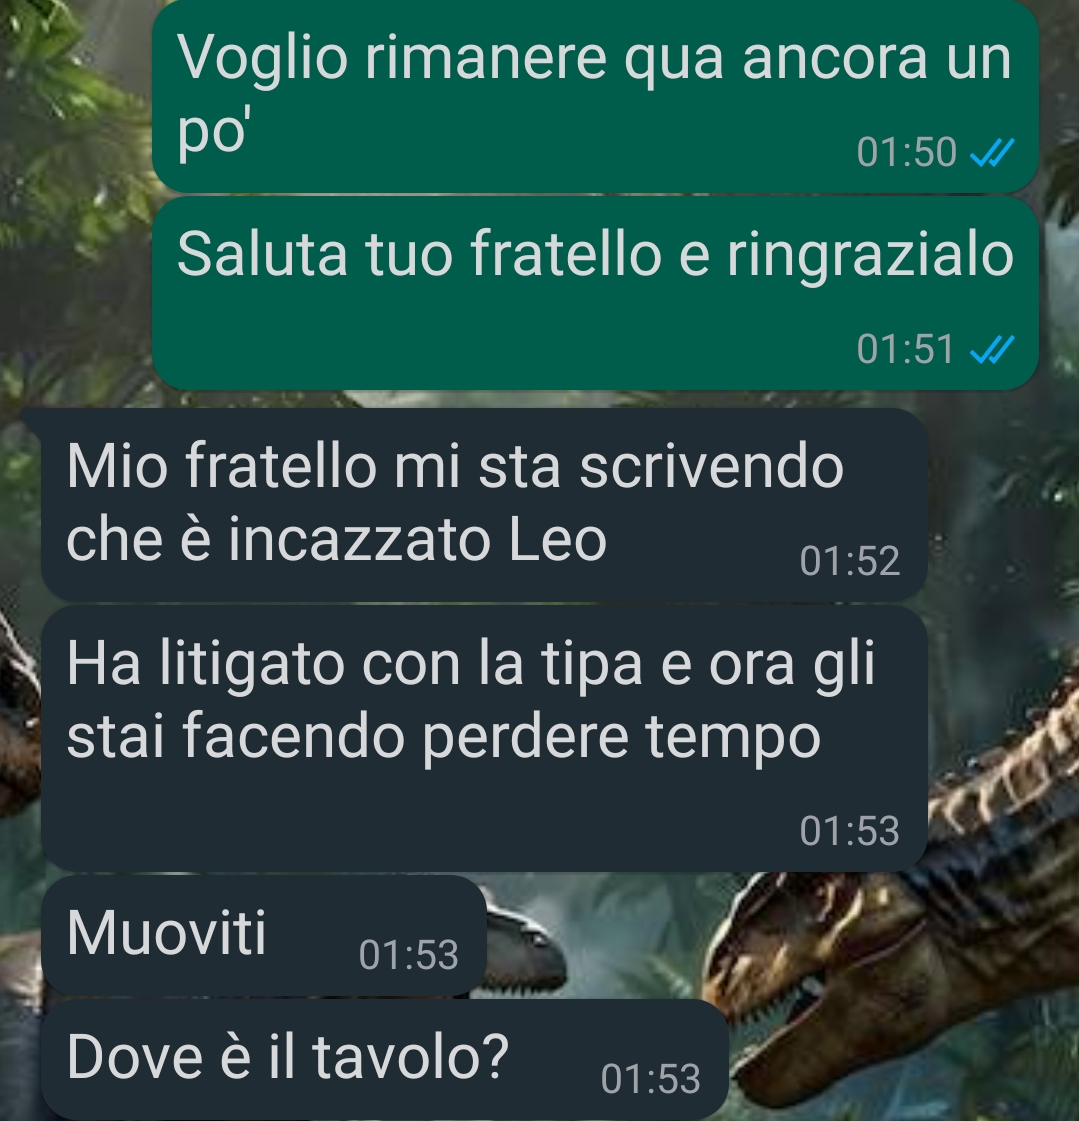Click the 01:51 timestamp
This screenshot has height=1121, width=1079.
coord(906,350)
